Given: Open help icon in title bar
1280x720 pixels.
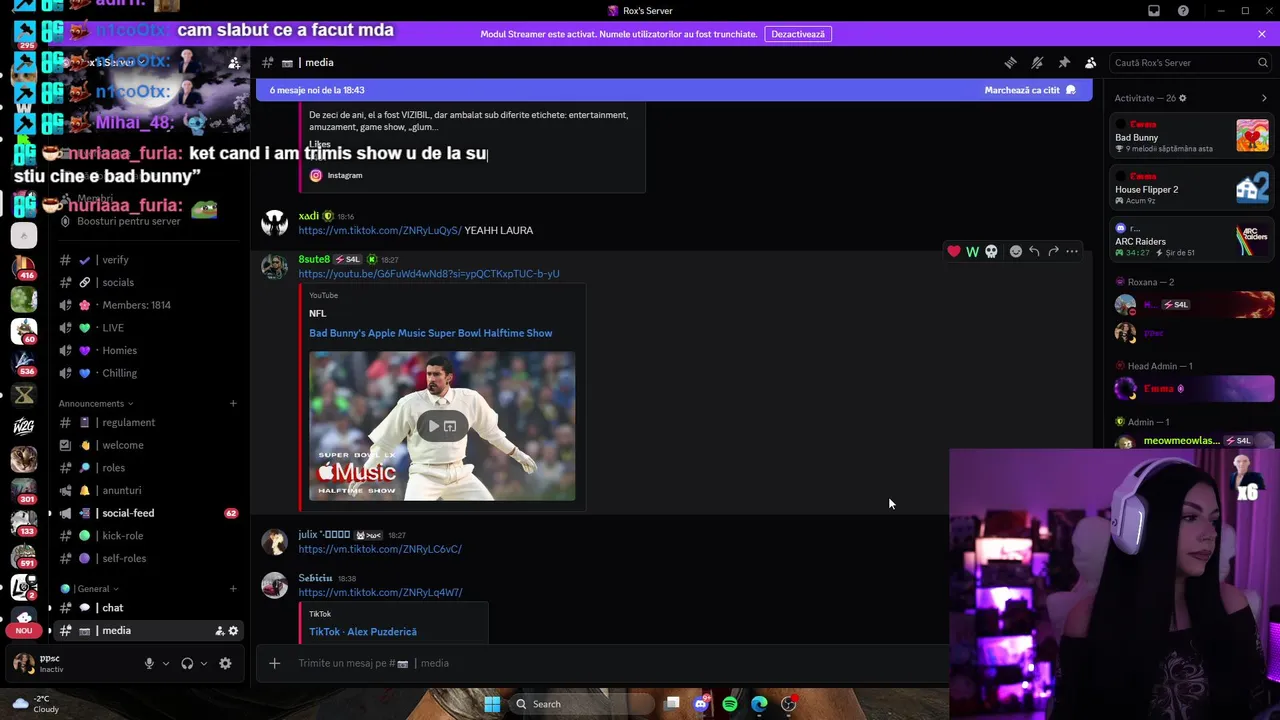Looking at the screenshot, I should [x=1183, y=11].
